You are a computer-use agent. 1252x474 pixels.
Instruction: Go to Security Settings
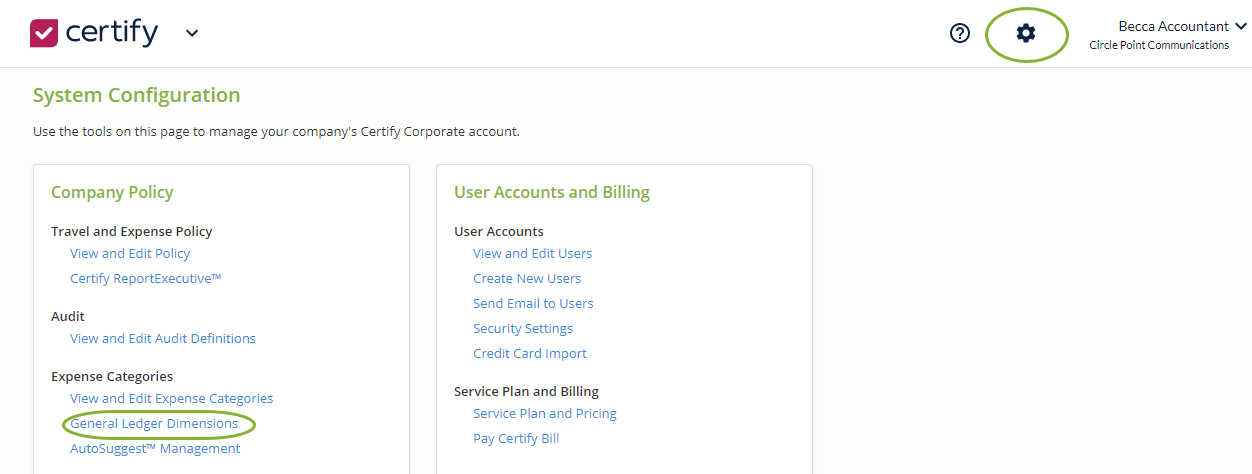(523, 329)
